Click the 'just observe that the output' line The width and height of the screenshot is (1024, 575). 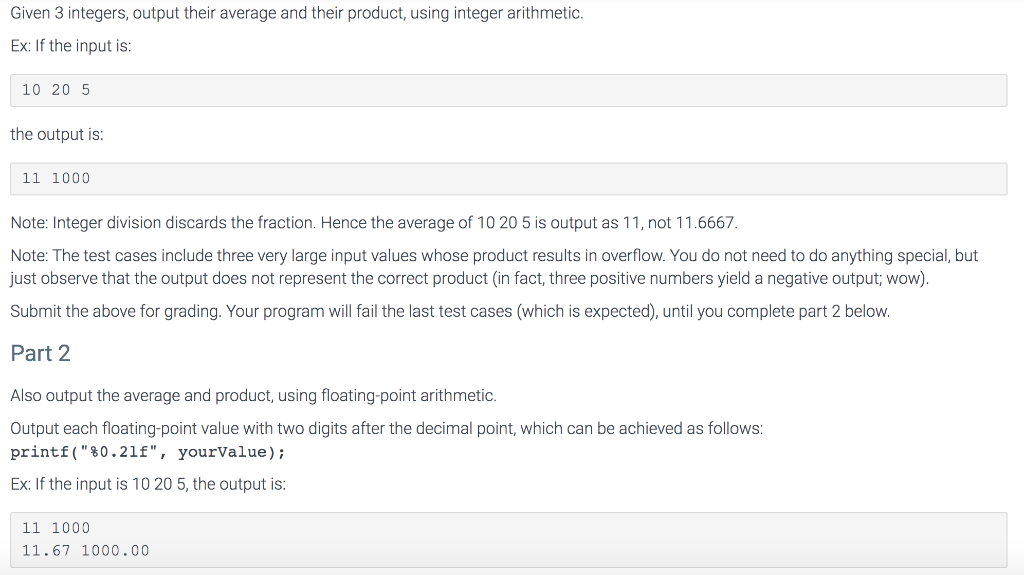tap(470, 278)
